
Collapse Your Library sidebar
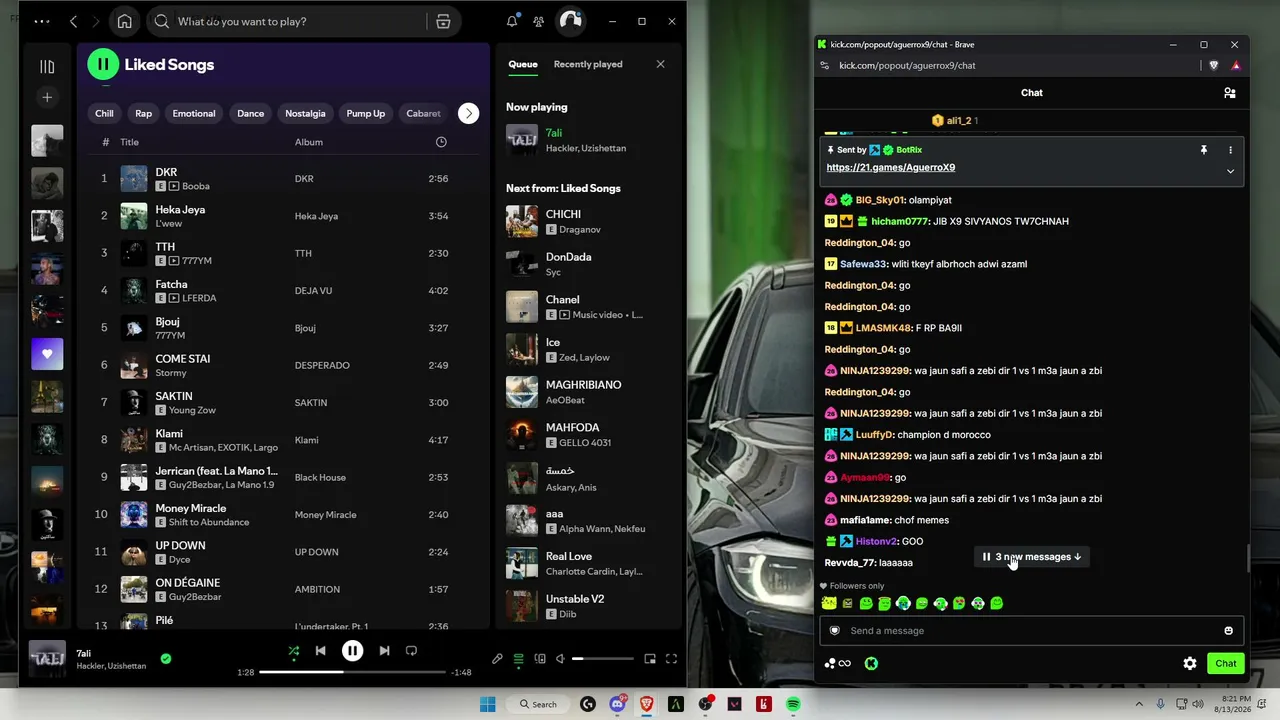click(47, 66)
